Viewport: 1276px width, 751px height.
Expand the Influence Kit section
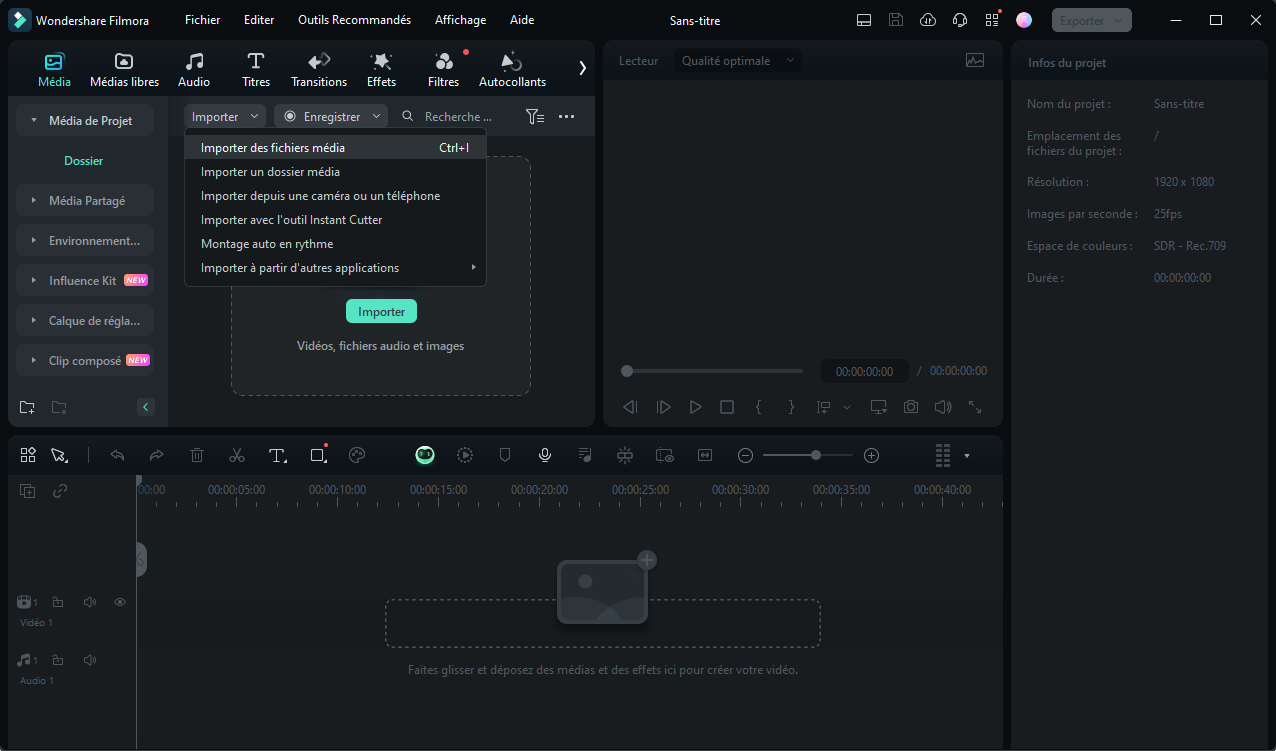coord(85,280)
